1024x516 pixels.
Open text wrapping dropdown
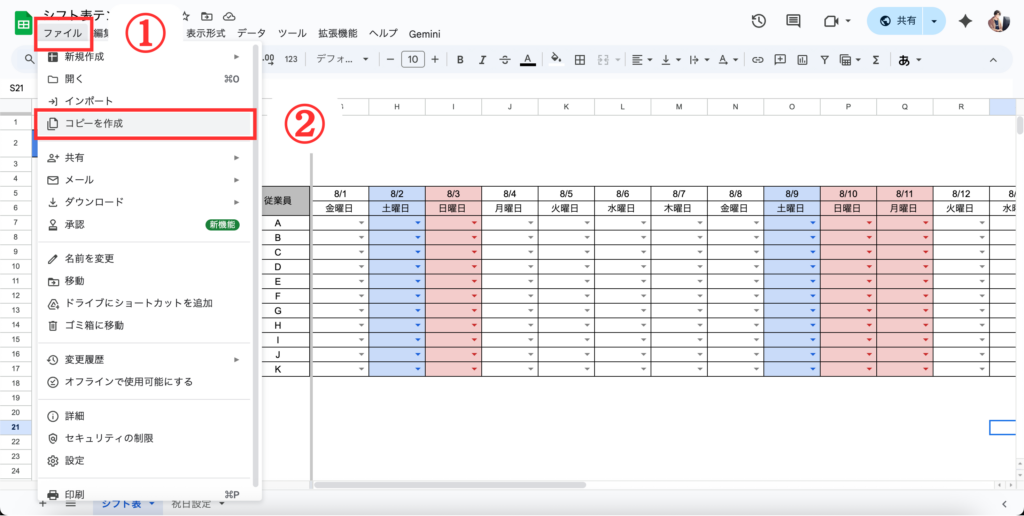tap(699, 59)
